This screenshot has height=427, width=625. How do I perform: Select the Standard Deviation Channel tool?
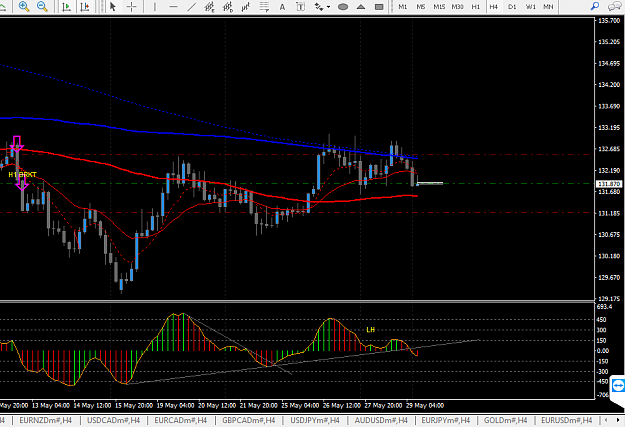(228, 6)
